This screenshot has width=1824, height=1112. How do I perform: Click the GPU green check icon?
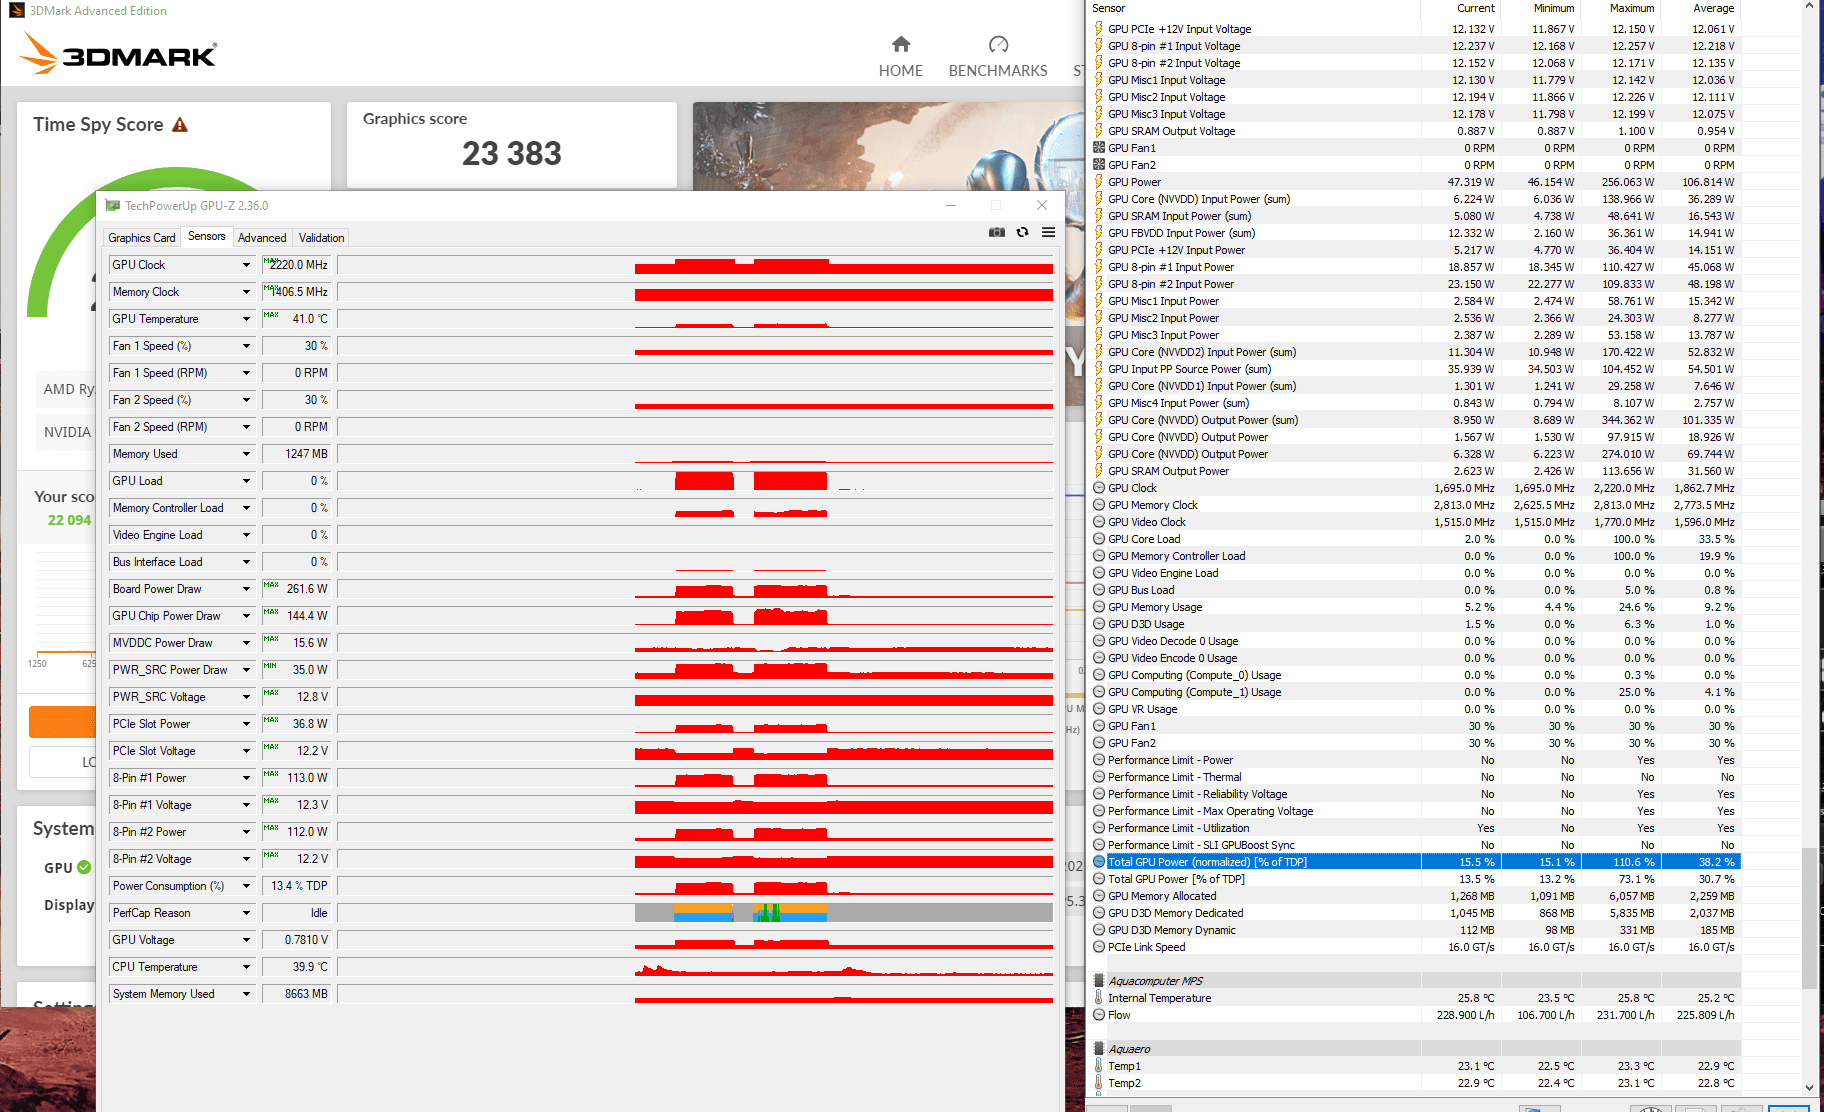click(x=84, y=867)
